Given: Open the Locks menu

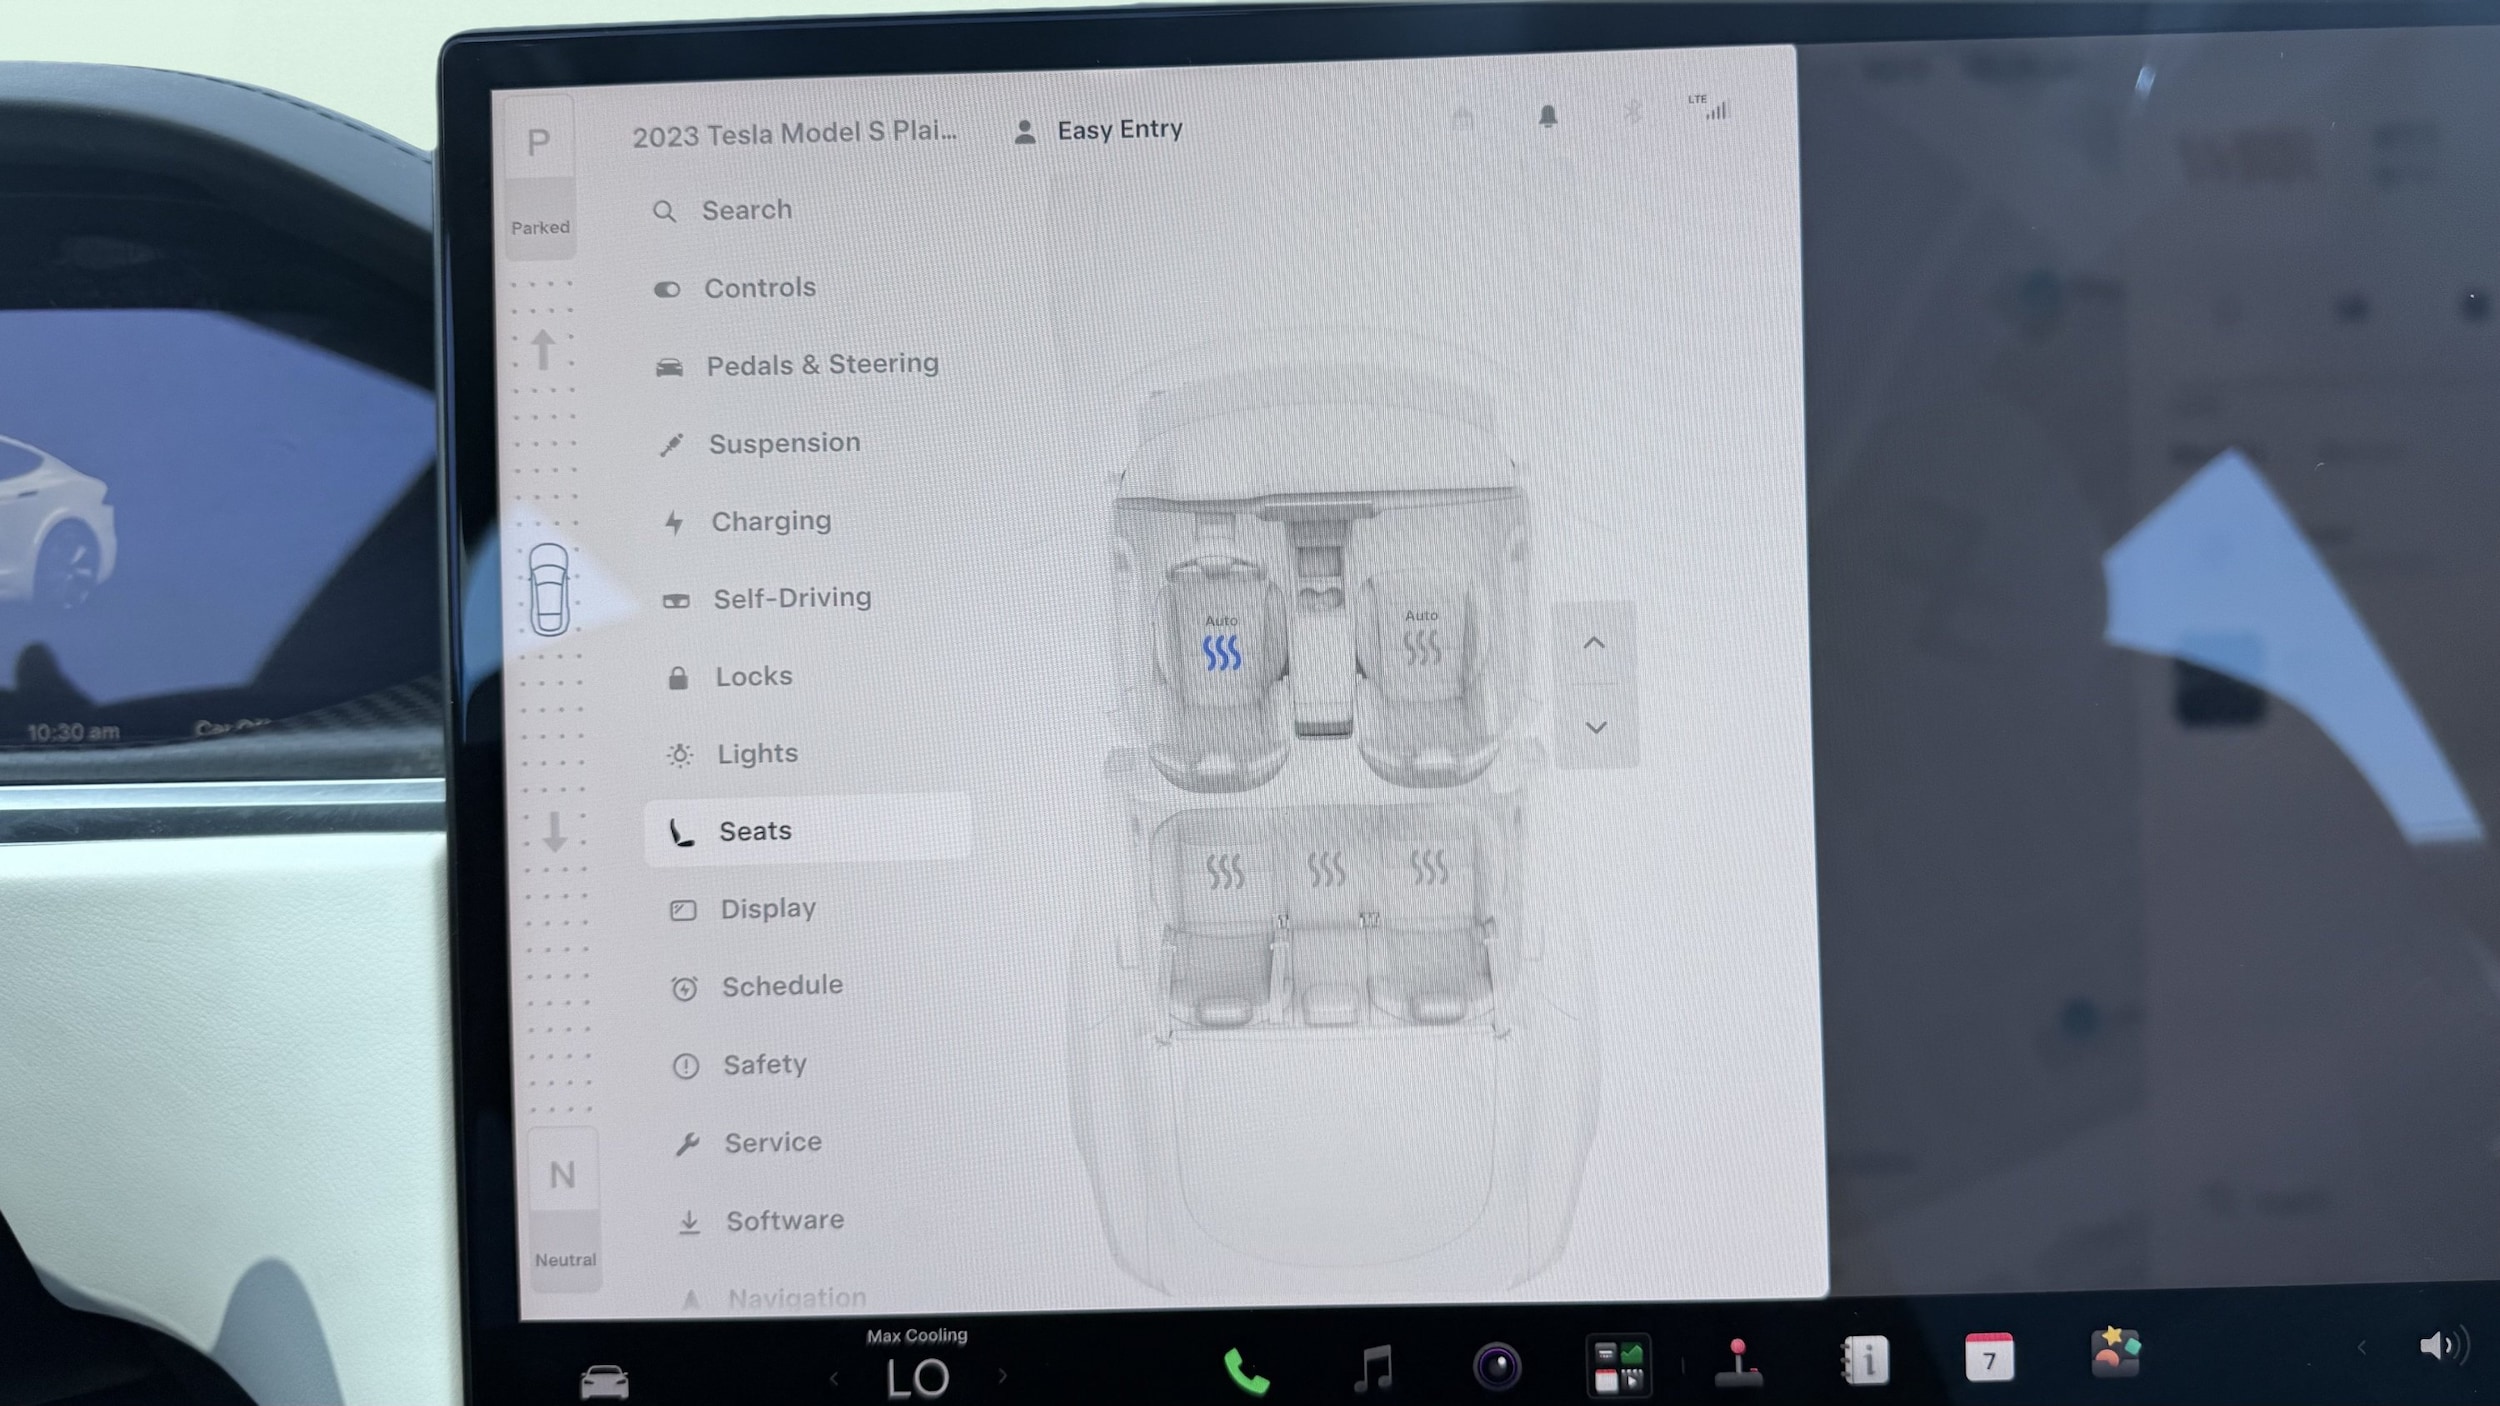Looking at the screenshot, I should pyautogui.click(x=730, y=676).
